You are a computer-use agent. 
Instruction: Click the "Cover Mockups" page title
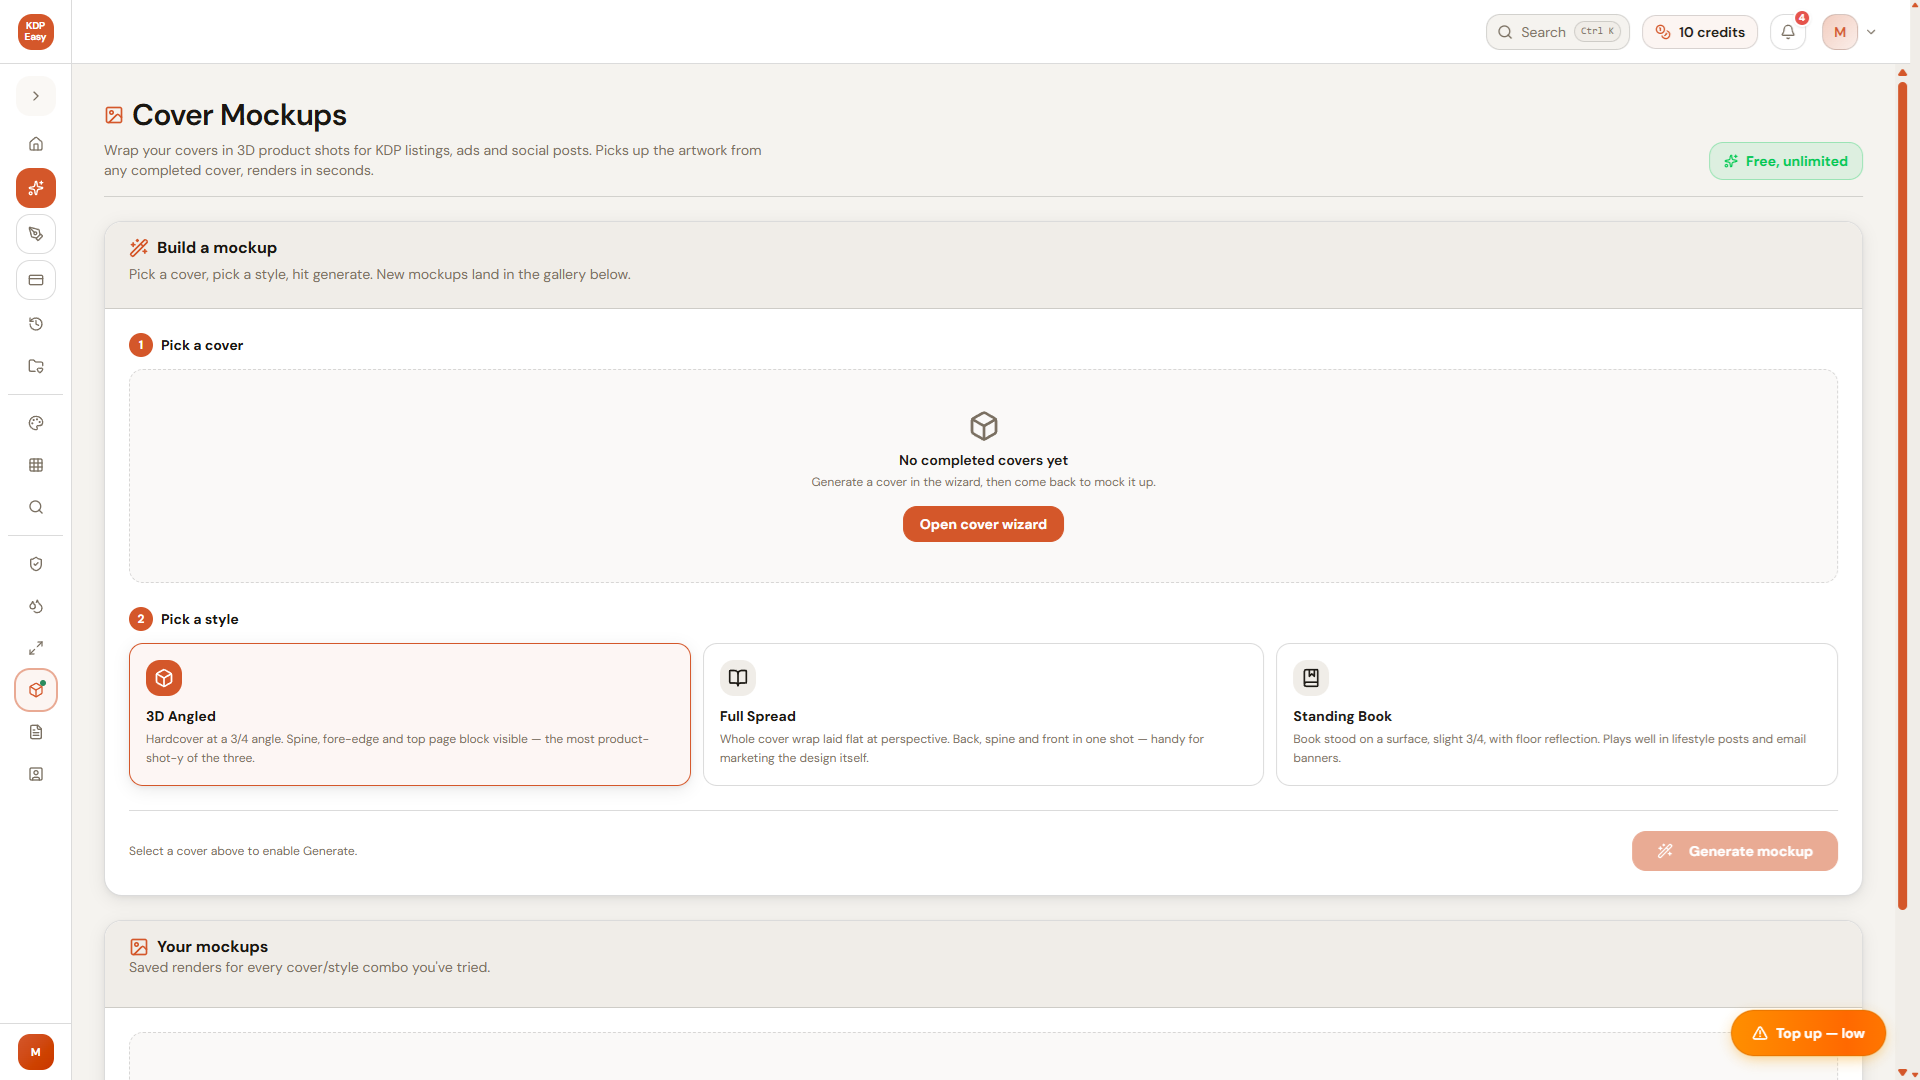point(240,115)
